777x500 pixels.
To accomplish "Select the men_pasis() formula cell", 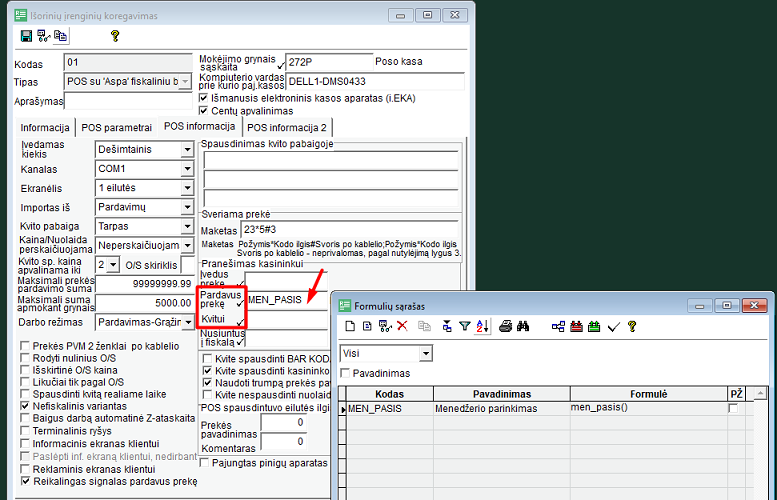I will tap(649, 408).
